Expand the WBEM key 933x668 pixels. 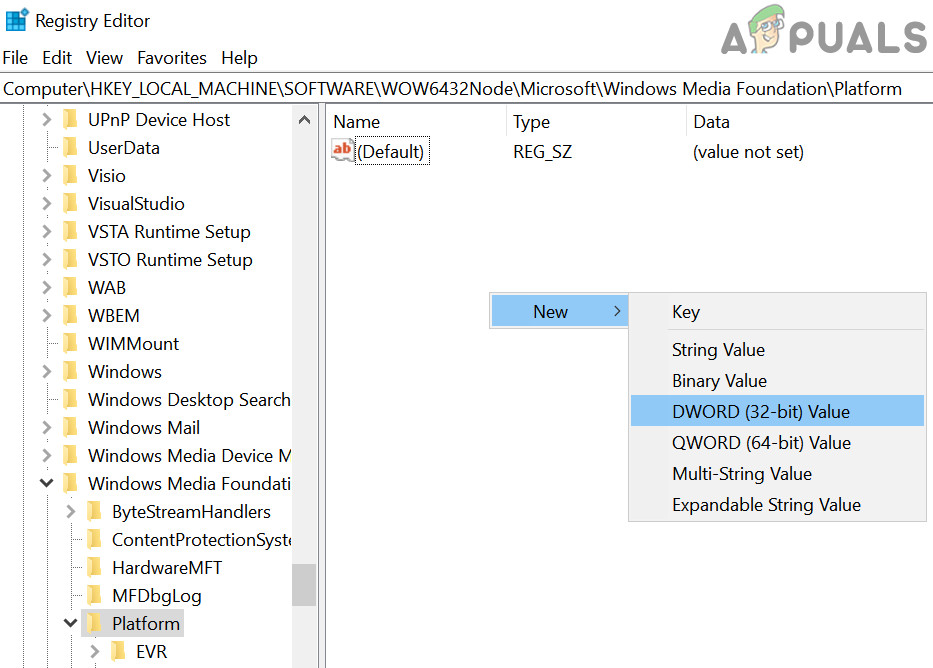46,315
